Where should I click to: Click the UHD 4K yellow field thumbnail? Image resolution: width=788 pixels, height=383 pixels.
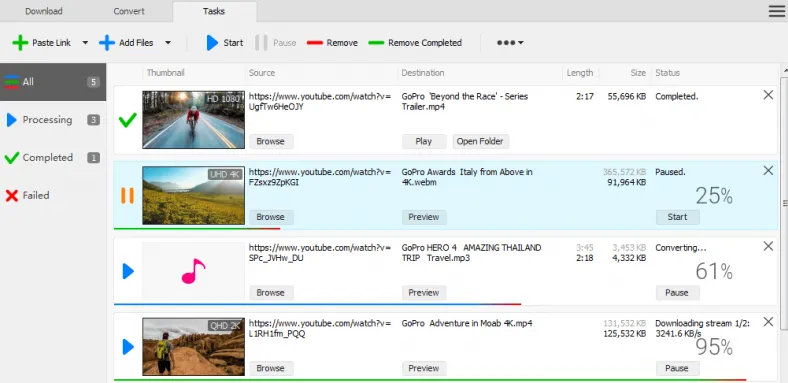coord(193,196)
